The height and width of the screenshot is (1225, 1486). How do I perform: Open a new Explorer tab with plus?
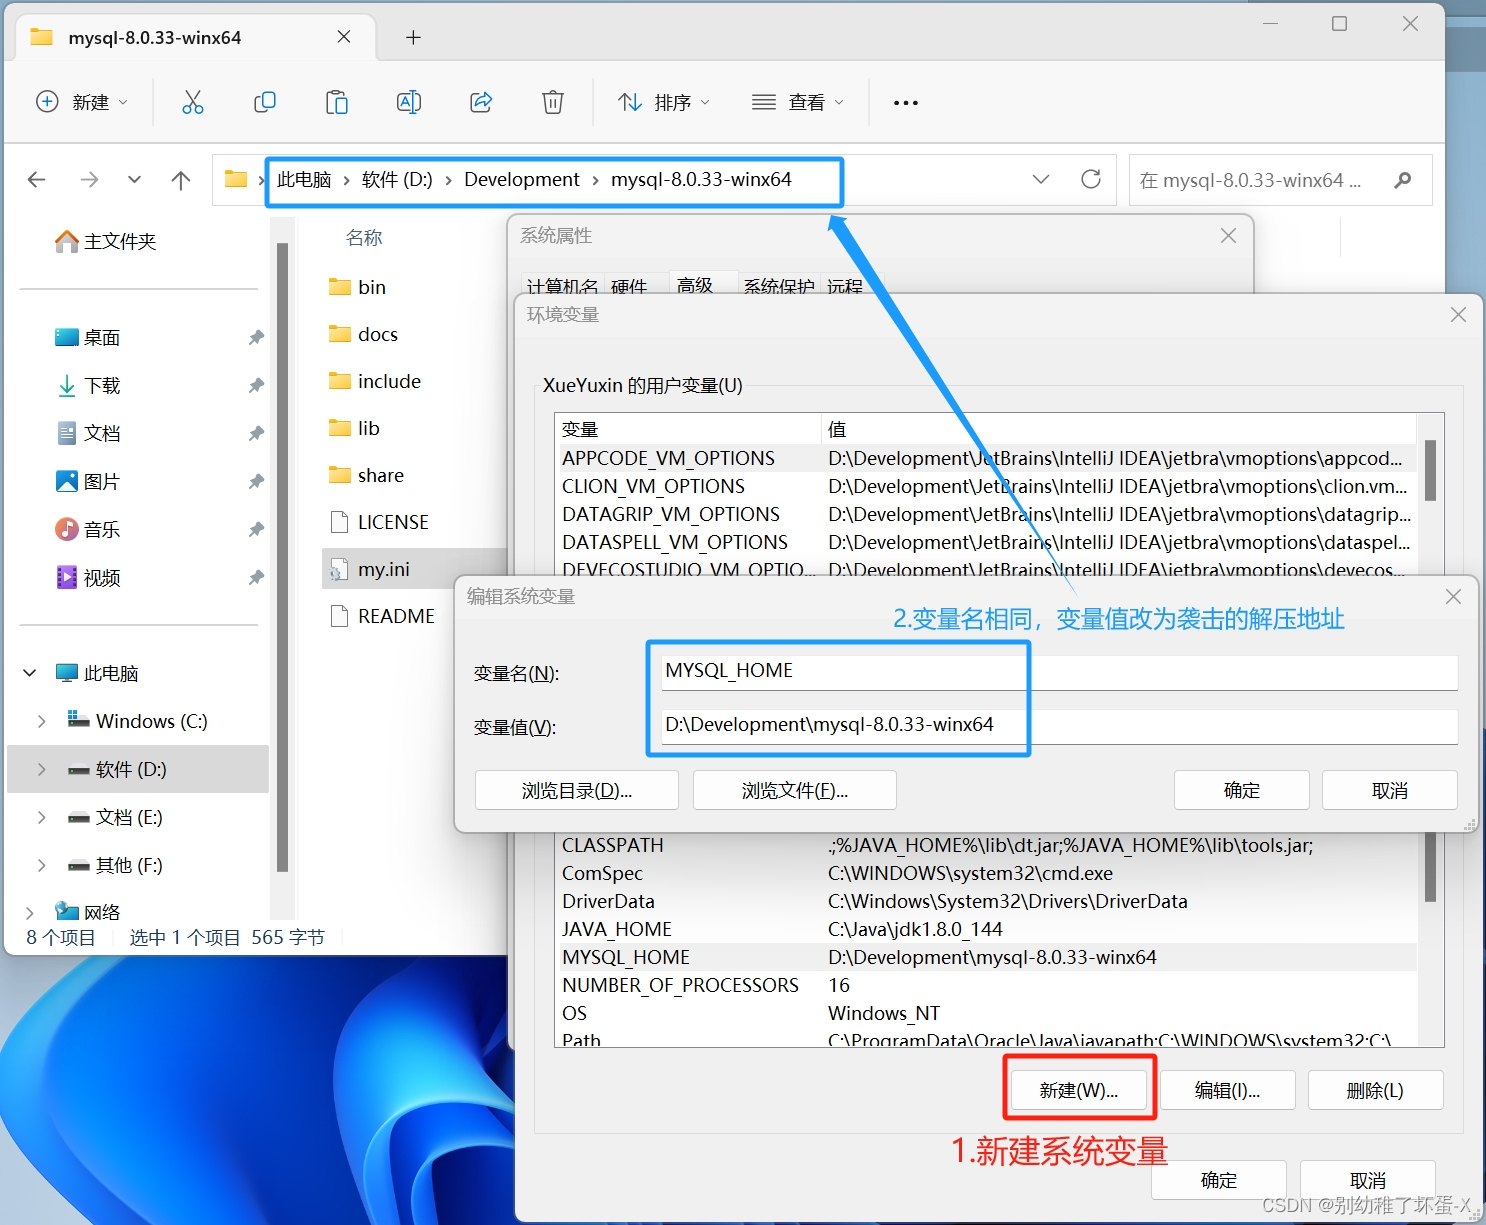413,37
